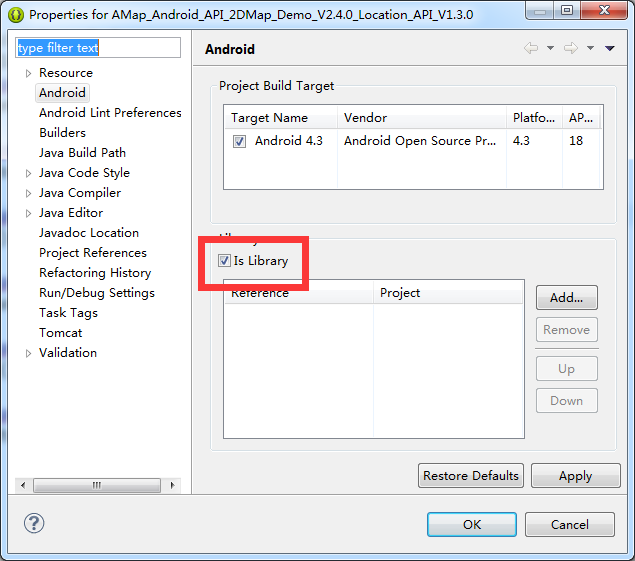
Task: Click the Eclipse icon in title bar
Action: 16,15
